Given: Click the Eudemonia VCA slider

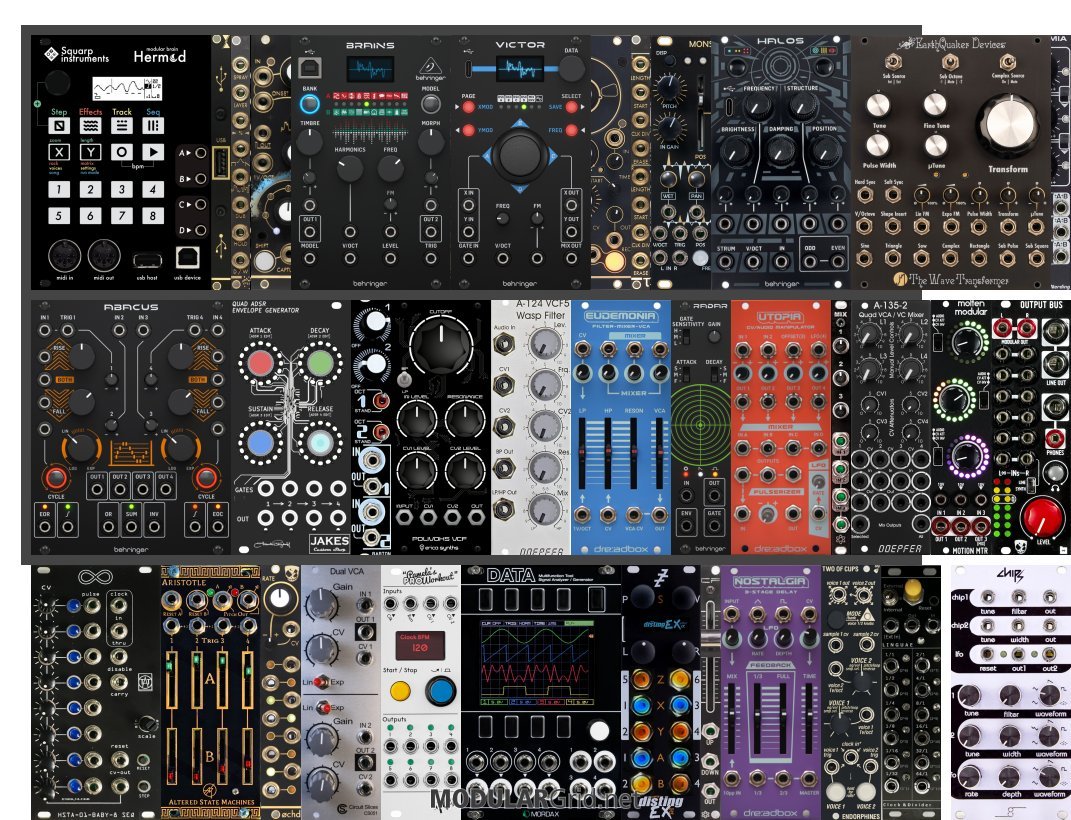Looking at the screenshot, I should pyautogui.click(x=659, y=453).
